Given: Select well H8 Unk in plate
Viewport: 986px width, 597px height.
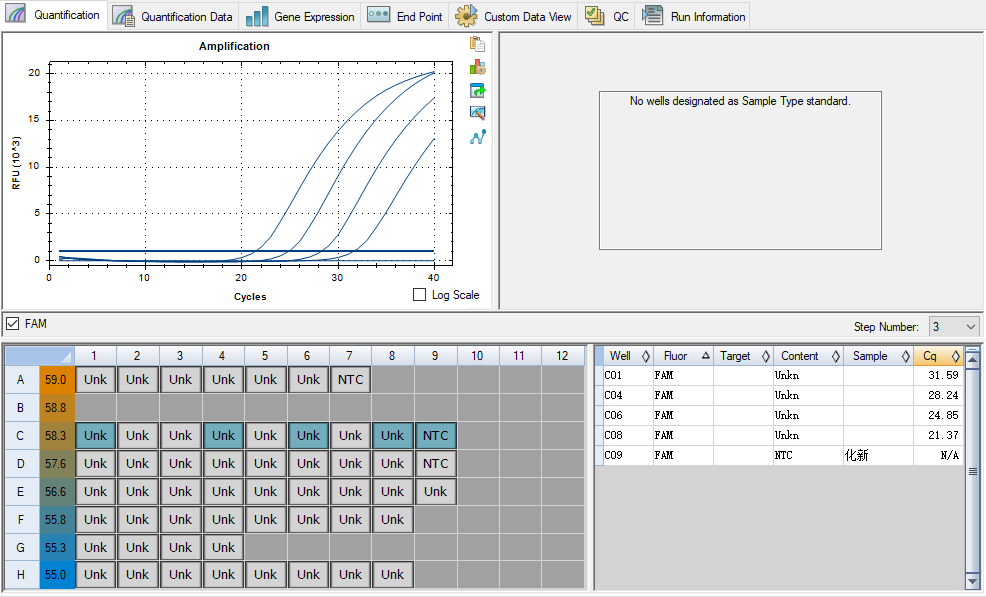Looking at the screenshot, I should 392,574.
